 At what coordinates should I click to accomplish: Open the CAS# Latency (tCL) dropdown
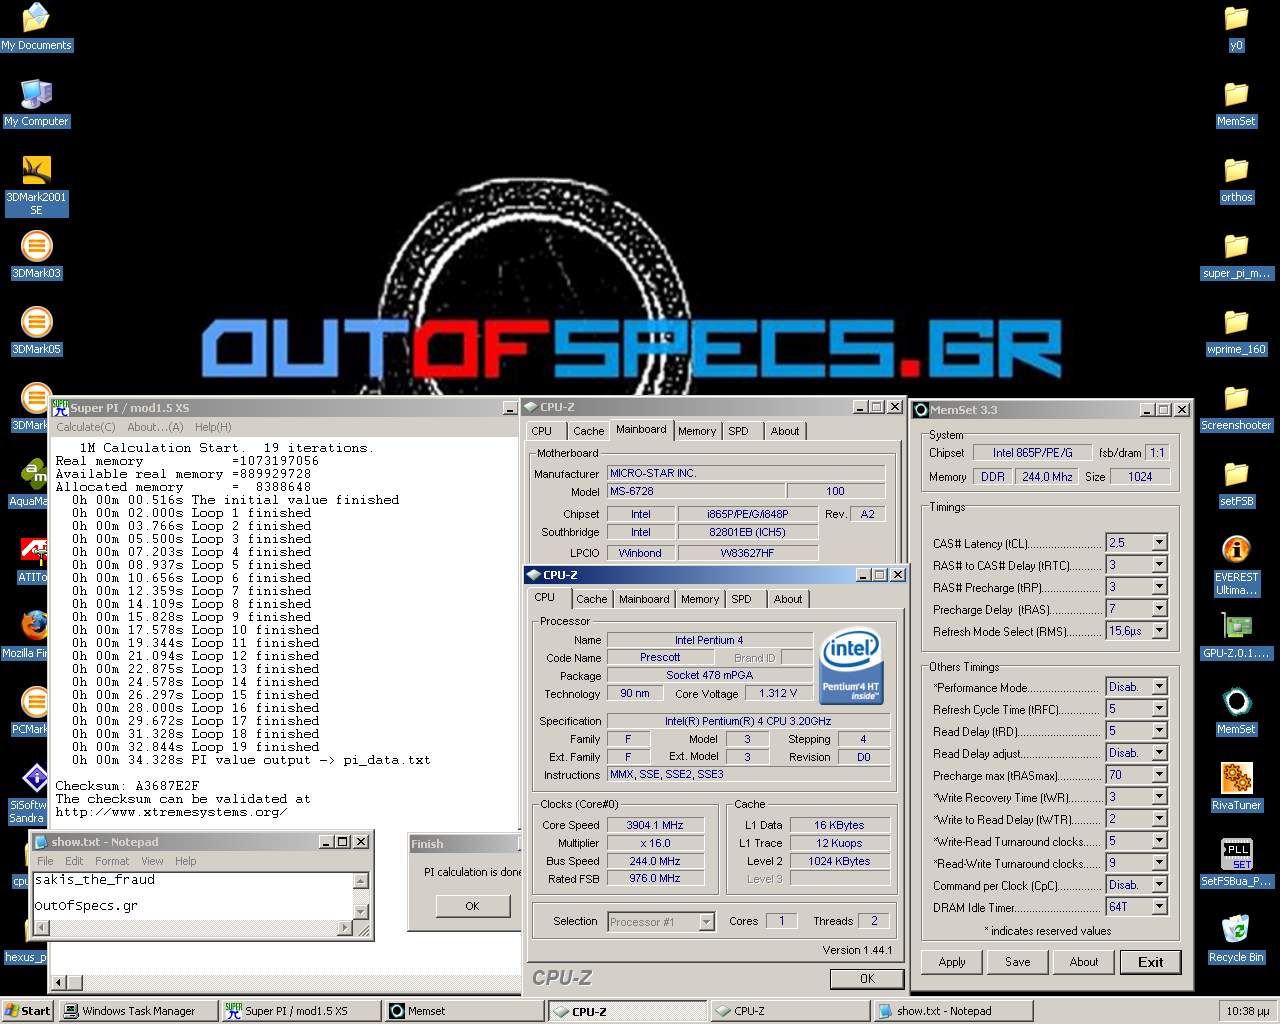(x=1159, y=543)
